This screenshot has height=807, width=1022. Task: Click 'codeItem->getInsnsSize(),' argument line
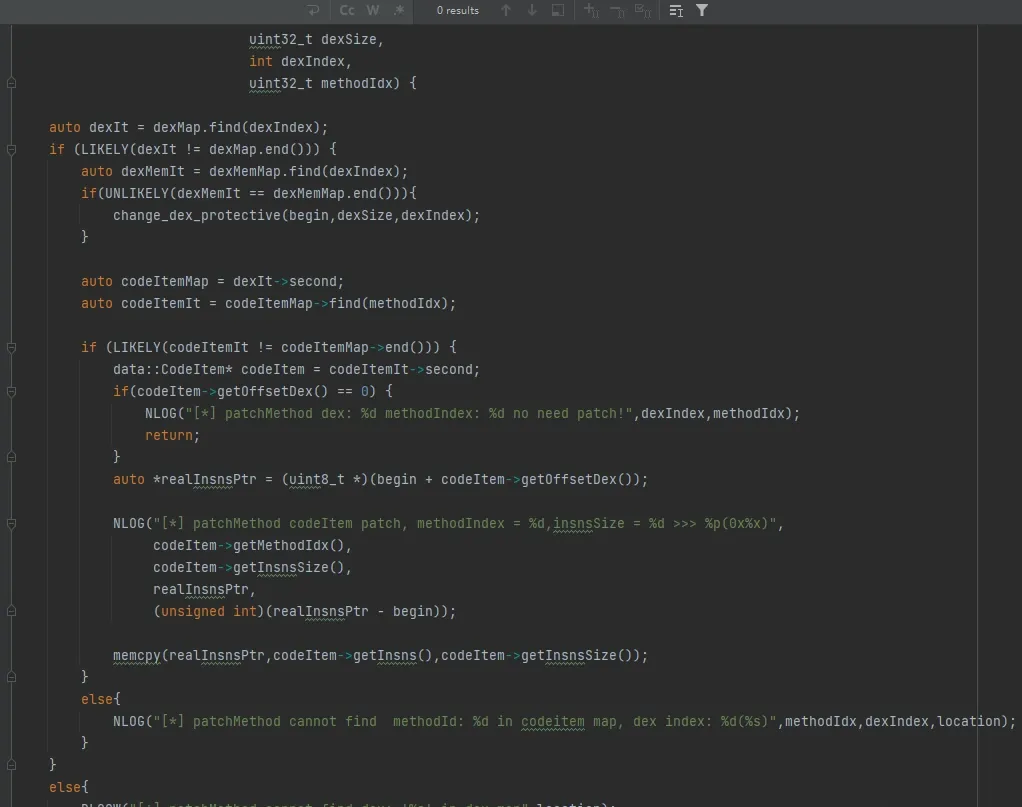(x=252, y=568)
